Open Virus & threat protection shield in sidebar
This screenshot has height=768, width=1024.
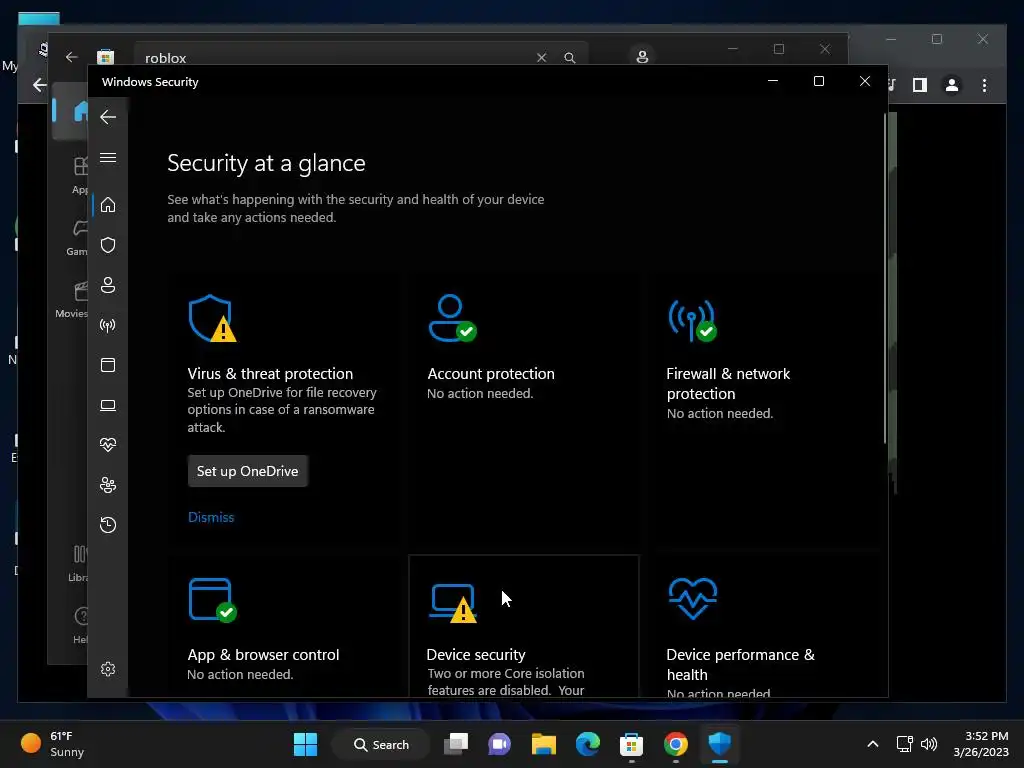tap(108, 245)
